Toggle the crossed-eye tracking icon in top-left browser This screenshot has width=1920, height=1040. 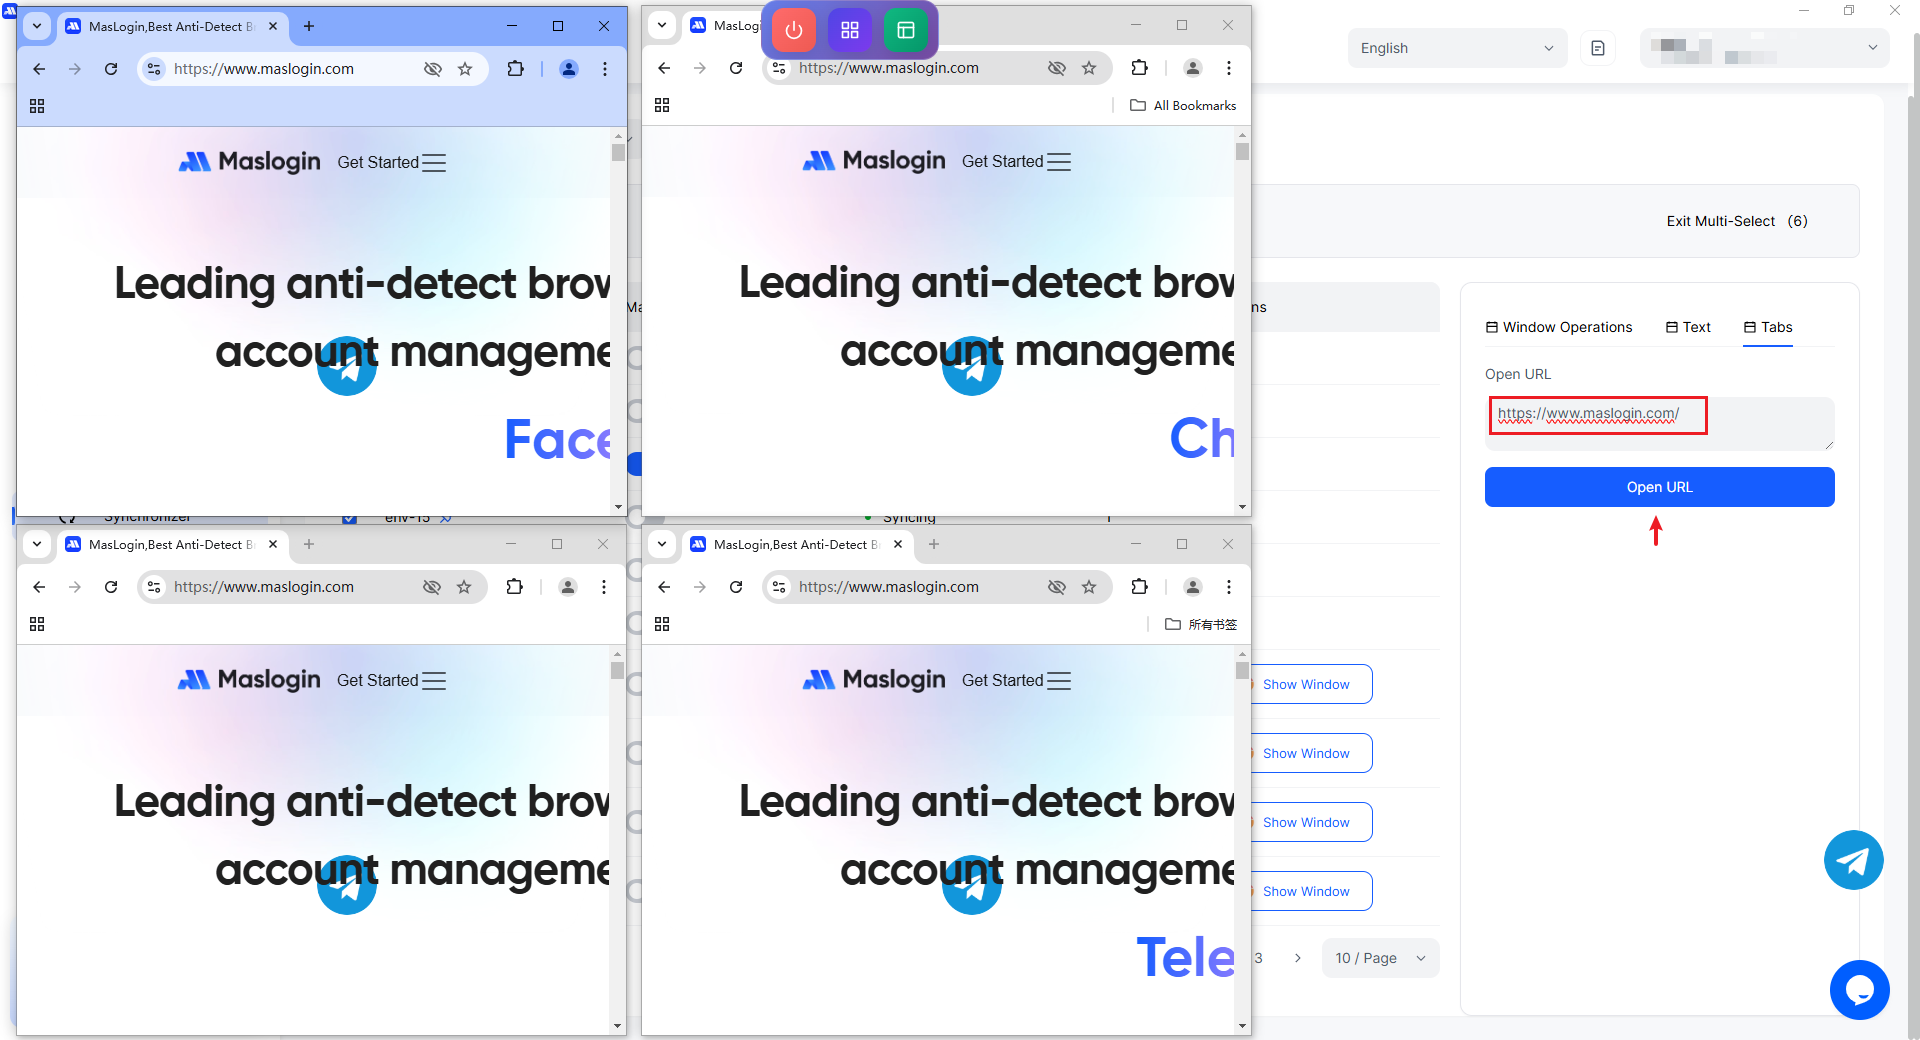[433, 69]
